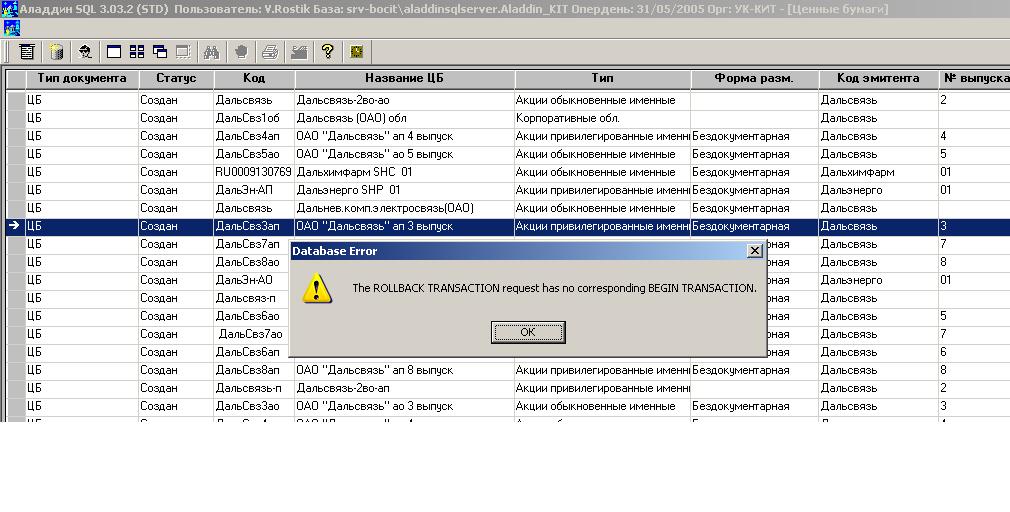Click the 'ДальСвз8ап' code cell

point(254,371)
